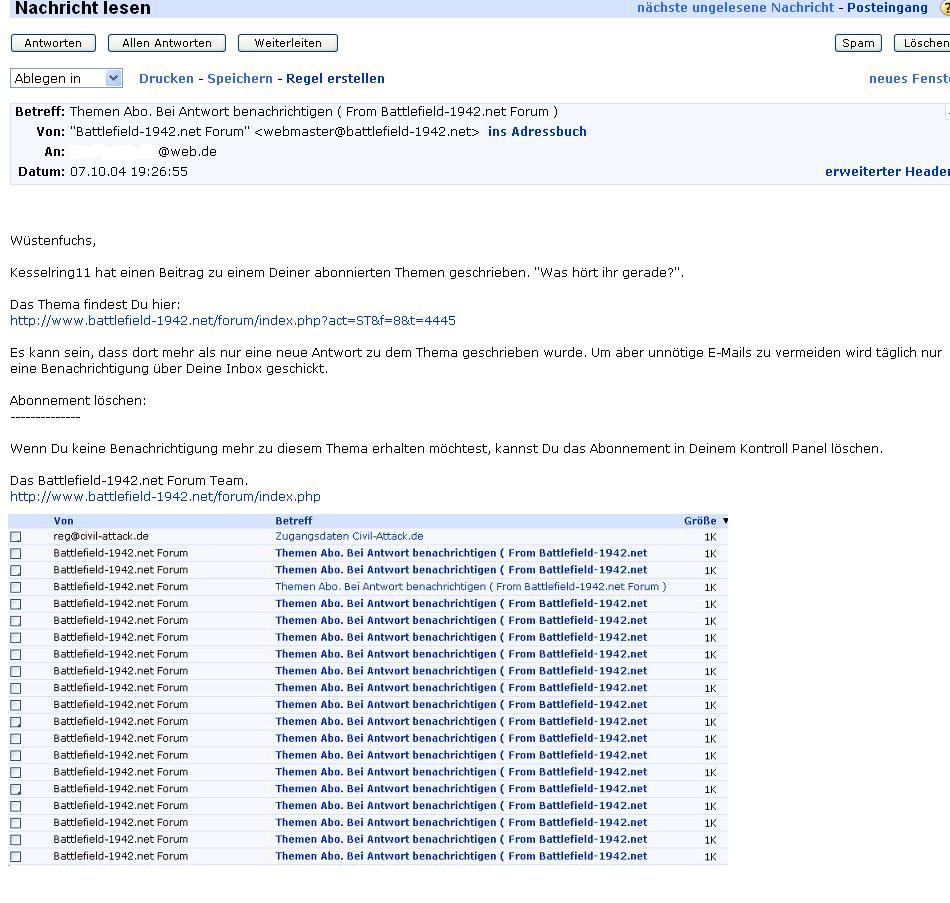Click the greeting text Wüstenfuchs,

pyautogui.click(x=53, y=241)
